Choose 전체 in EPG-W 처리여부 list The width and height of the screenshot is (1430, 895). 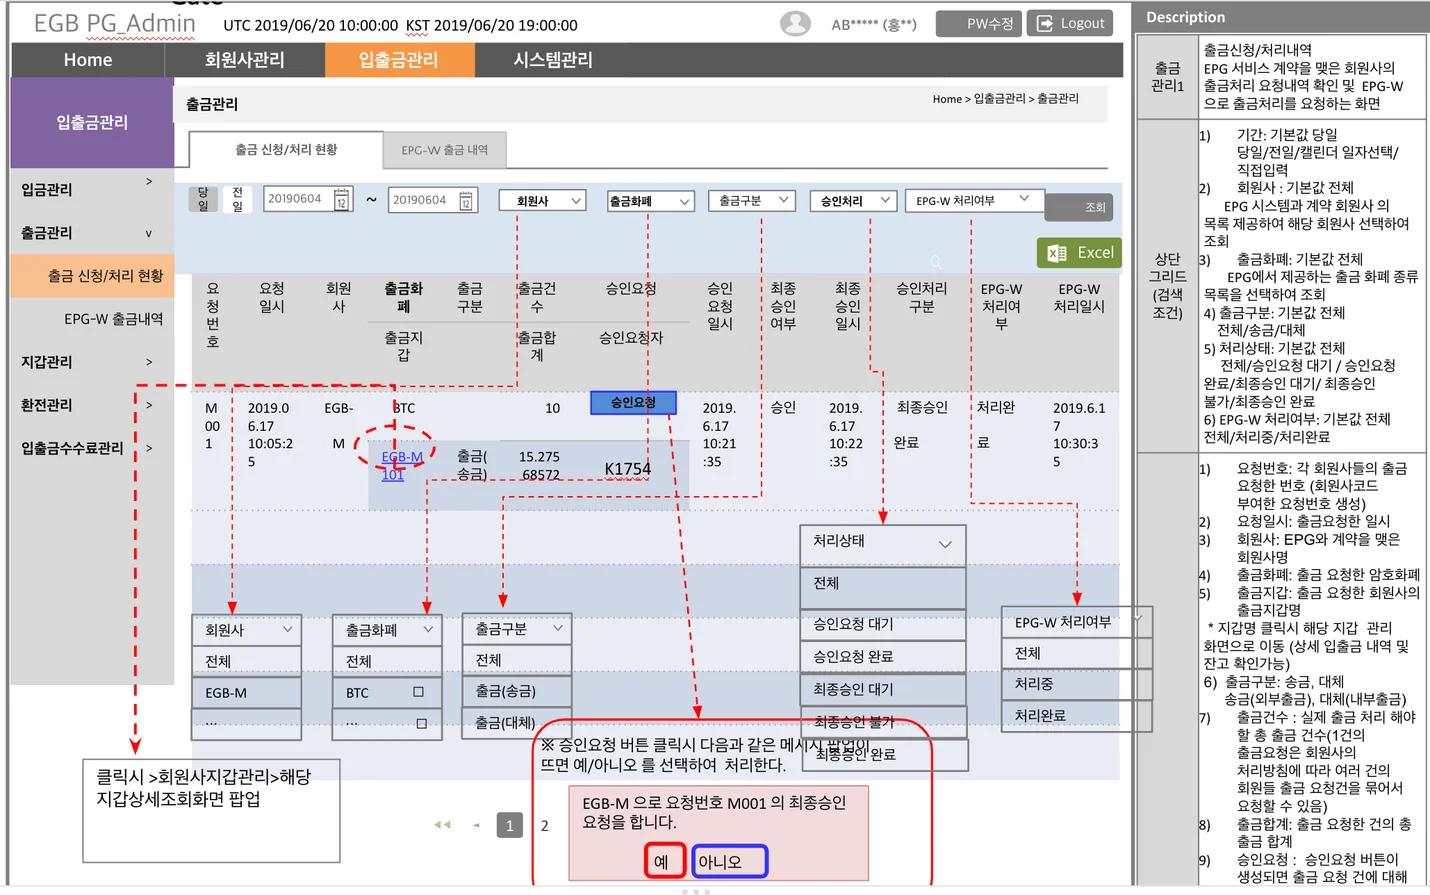1076,653
